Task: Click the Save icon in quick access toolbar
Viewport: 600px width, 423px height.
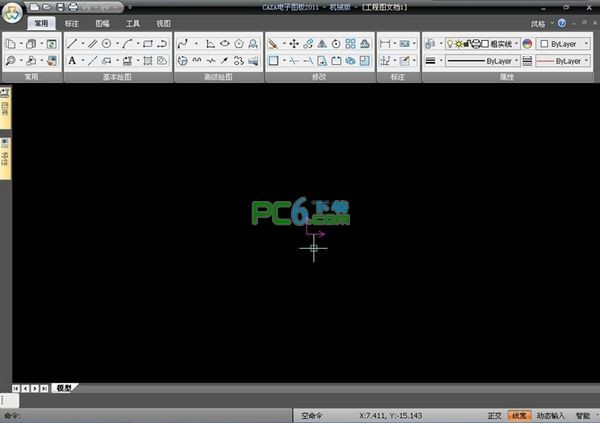Action: point(59,7)
